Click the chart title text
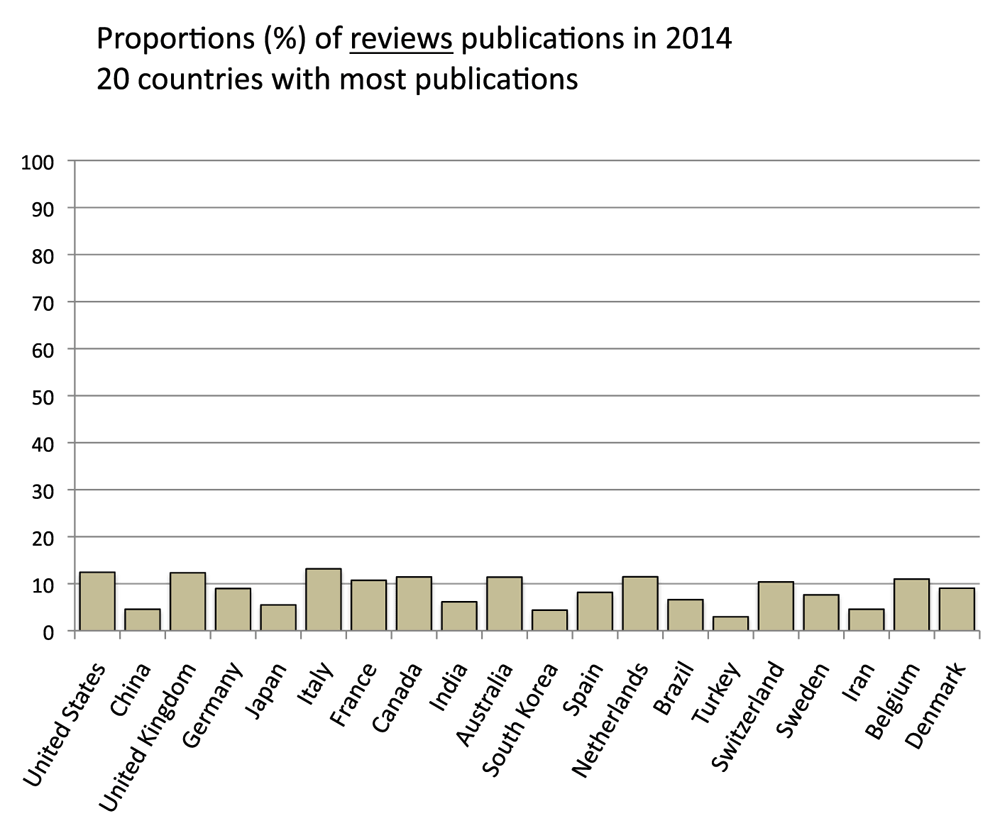 [414, 41]
